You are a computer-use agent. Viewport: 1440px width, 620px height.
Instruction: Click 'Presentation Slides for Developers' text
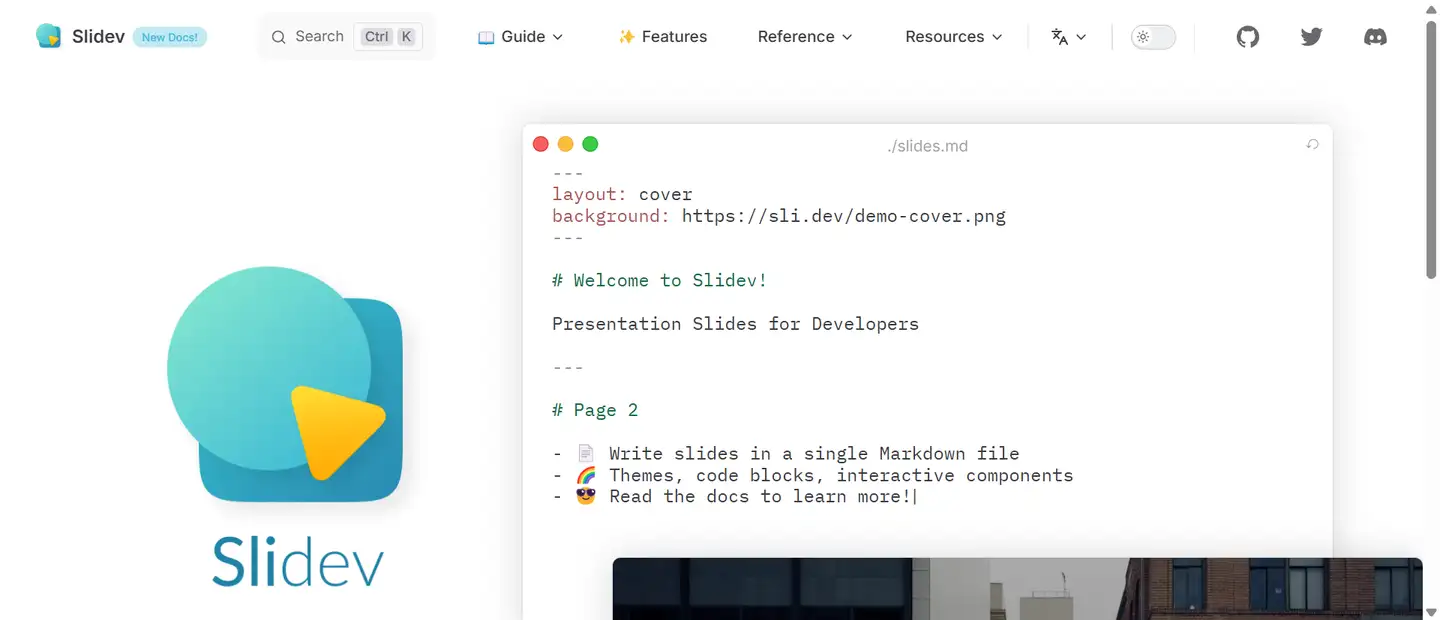735,324
